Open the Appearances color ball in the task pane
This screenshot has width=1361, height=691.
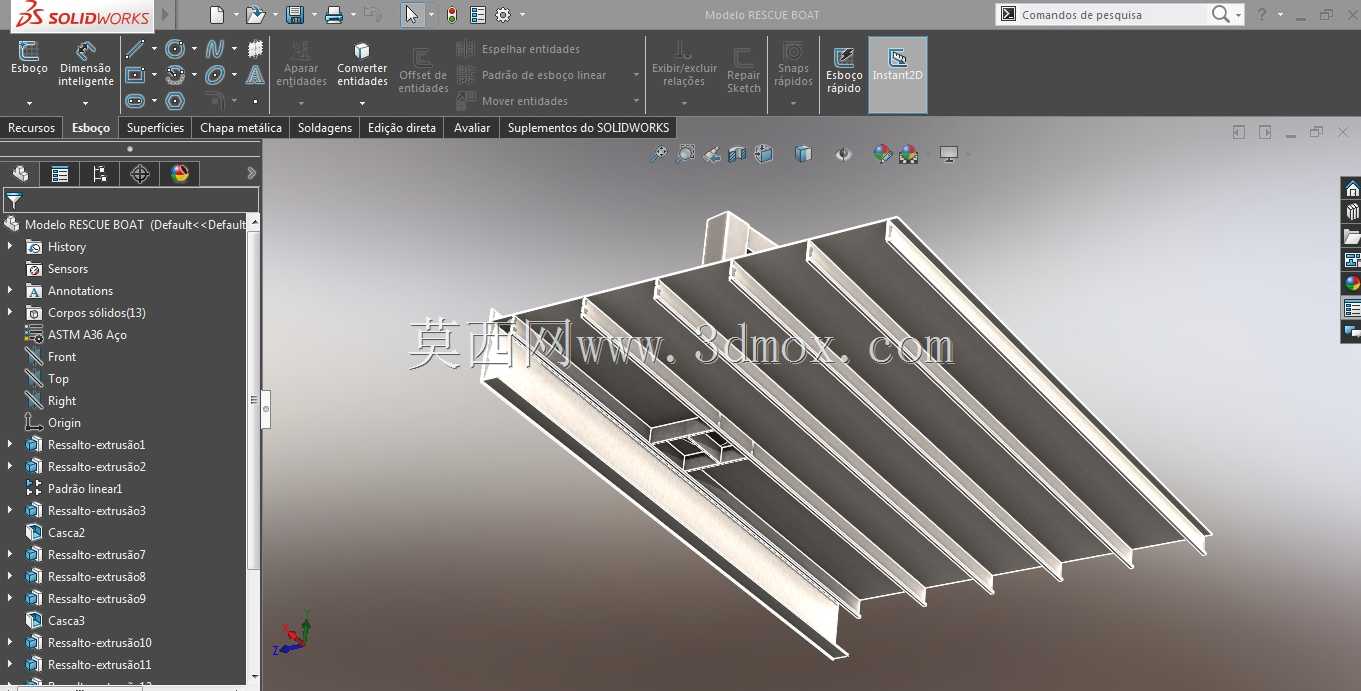point(1352,283)
